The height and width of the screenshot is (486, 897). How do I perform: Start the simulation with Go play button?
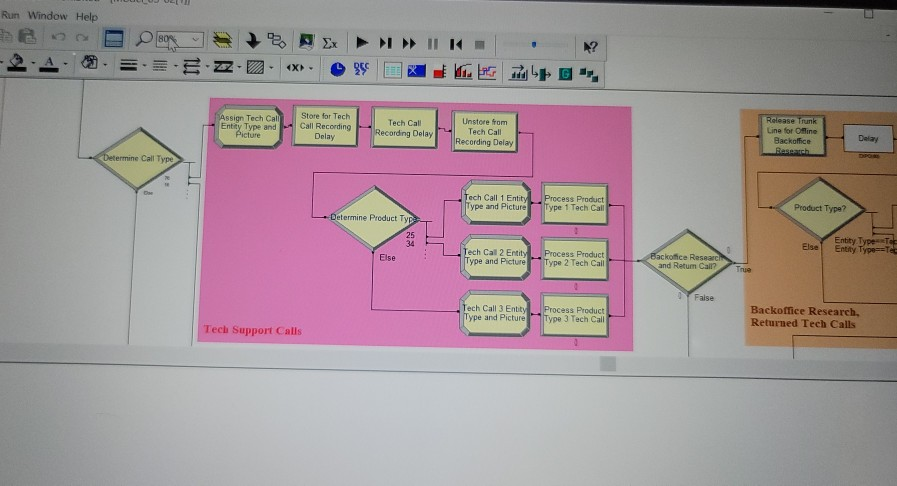[x=362, y=42]
